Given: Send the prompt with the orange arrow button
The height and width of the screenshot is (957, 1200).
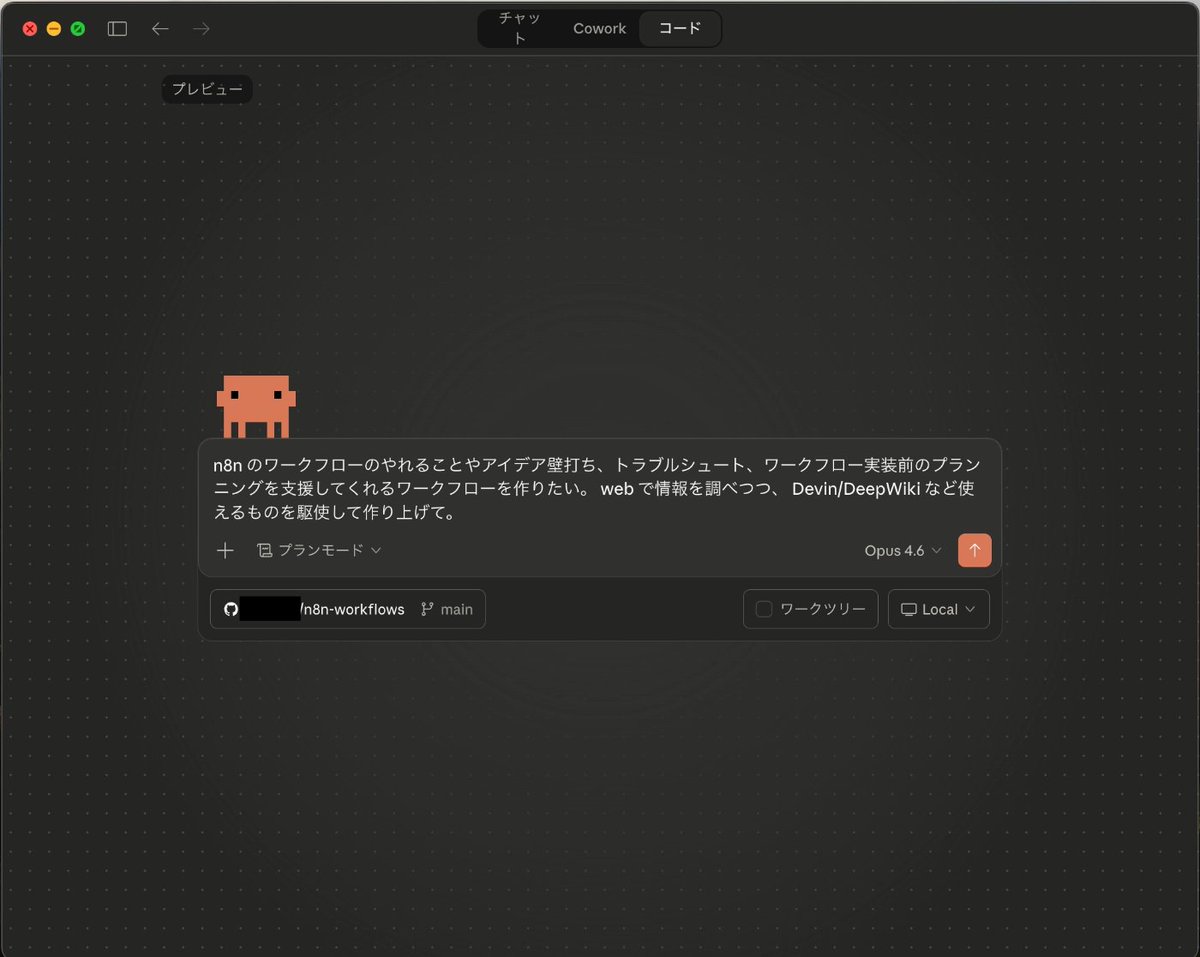Looking at the screenshot, I should tap(974, 550).
